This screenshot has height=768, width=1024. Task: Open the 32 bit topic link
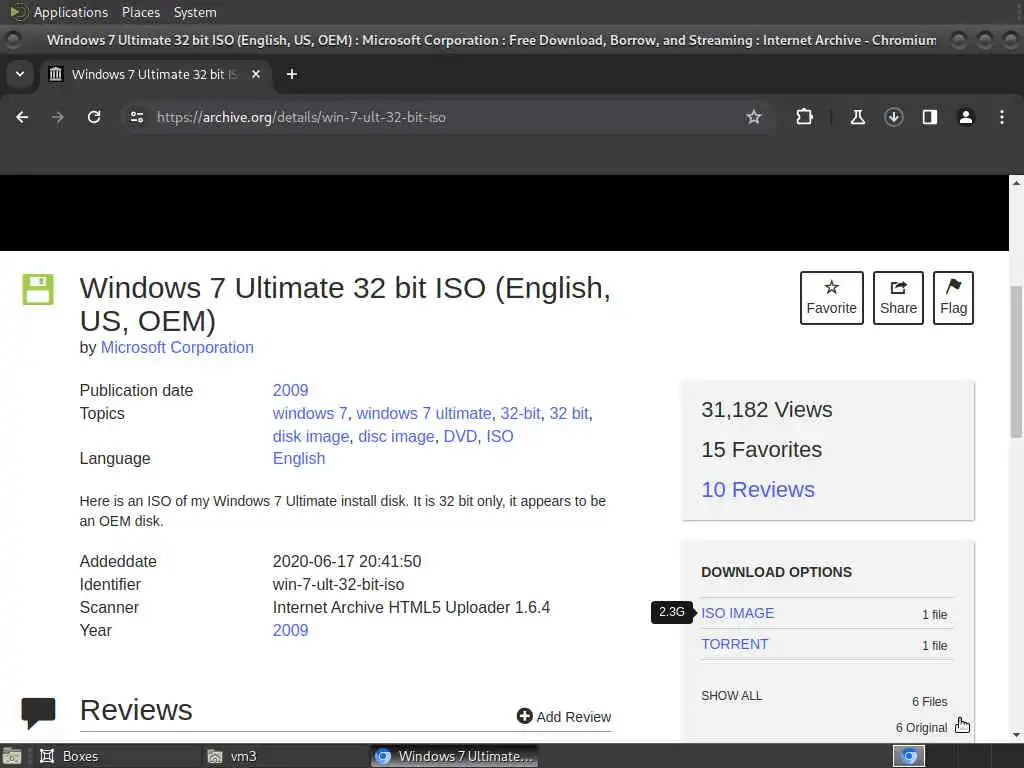pos(569,413)
